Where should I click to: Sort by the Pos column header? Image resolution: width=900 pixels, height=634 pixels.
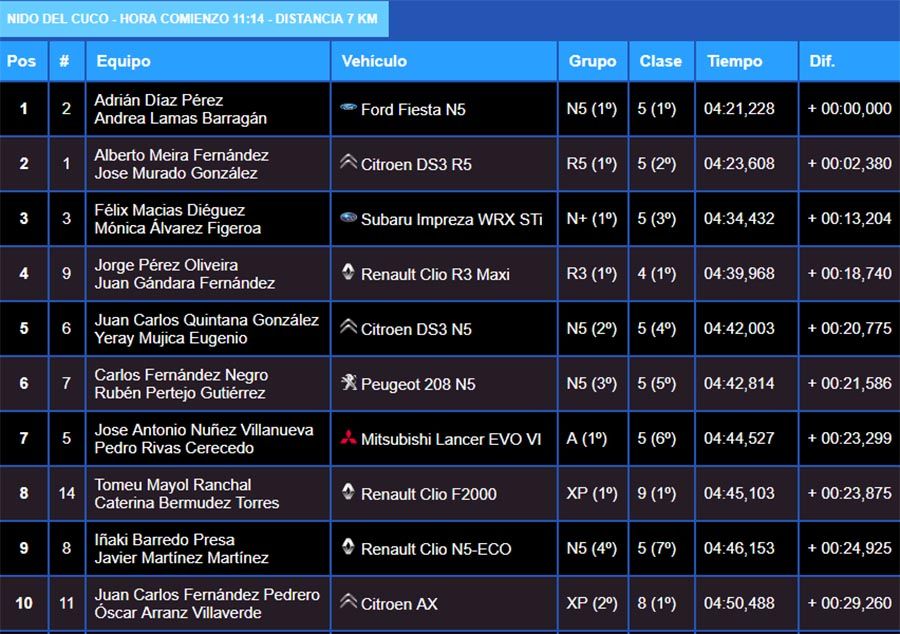pyautogui.click(x=21, y=61)
